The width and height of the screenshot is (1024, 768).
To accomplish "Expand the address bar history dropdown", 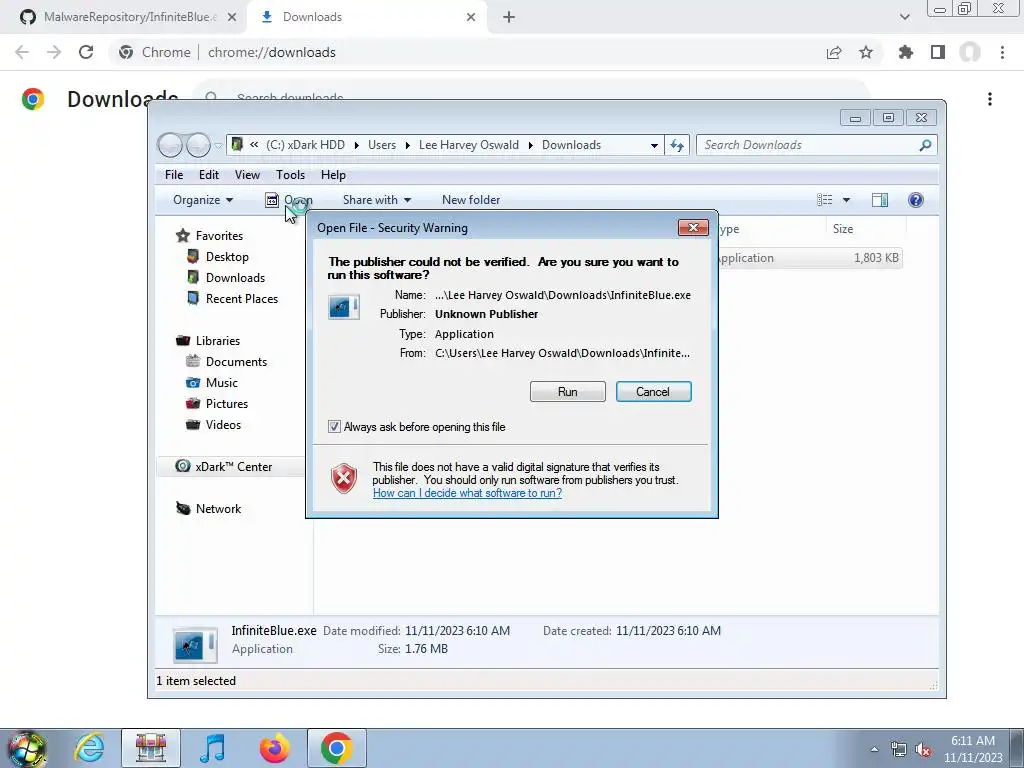I will tap(654, 145).
